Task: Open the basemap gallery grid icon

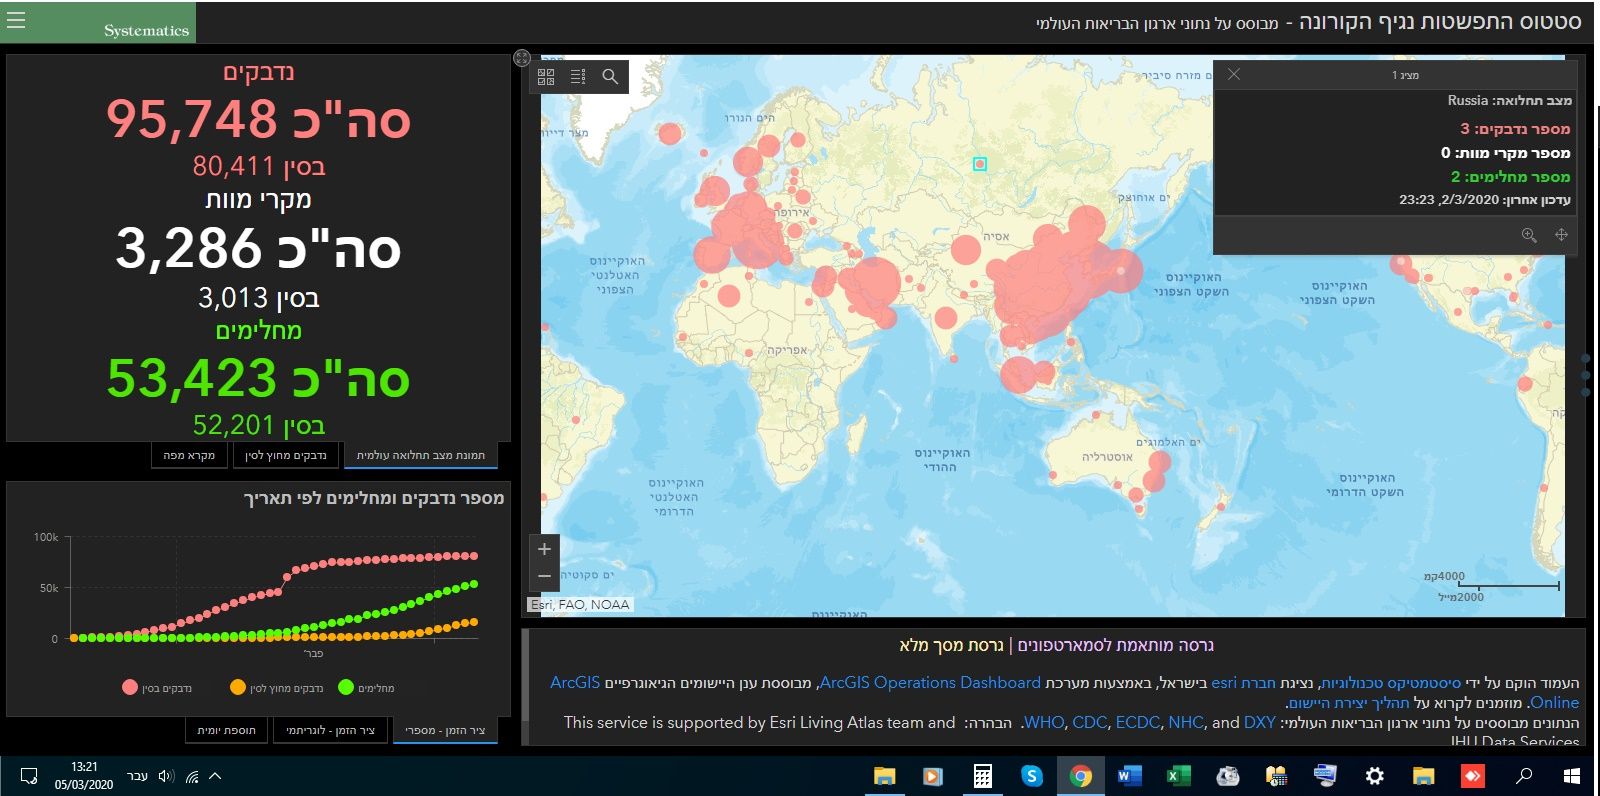Action: click(x=546, y=76)
